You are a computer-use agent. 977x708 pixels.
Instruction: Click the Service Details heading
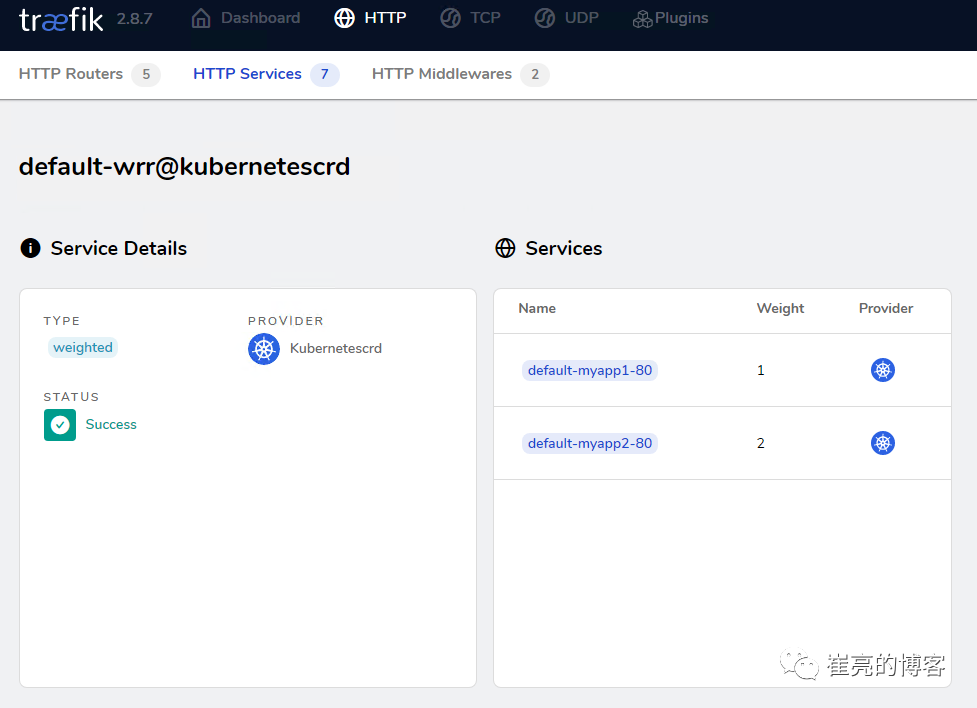pos(118,248)
